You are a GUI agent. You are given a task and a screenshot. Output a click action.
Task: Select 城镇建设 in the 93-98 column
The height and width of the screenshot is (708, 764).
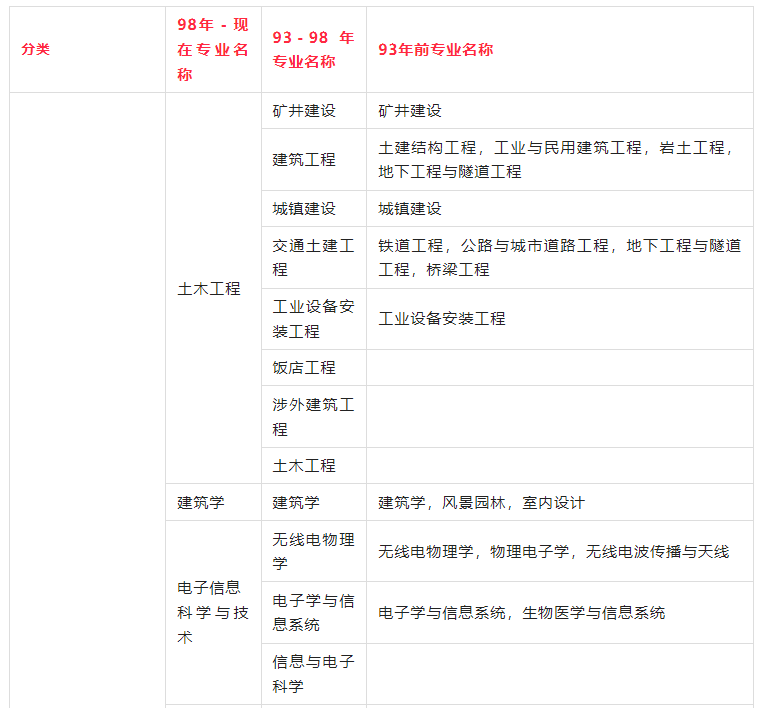(304, 208)
